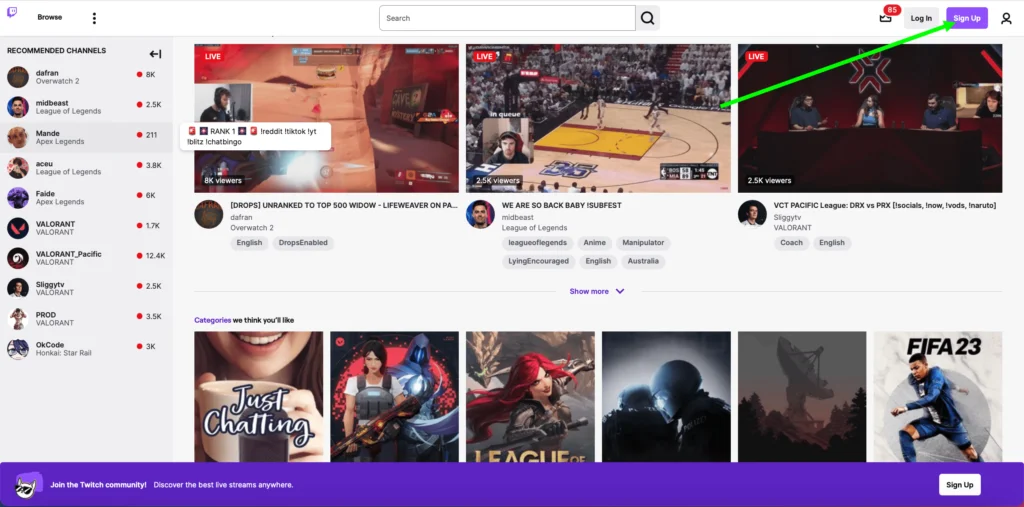
Task: Open VALORANT_Pacific avatar in sidebar
Action: tap(18, 258)
